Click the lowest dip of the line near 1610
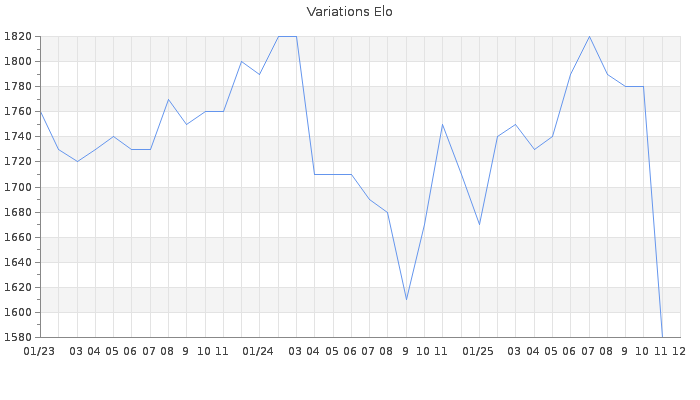This screenshot has height=400, width=700. click(x=406, y=299)
